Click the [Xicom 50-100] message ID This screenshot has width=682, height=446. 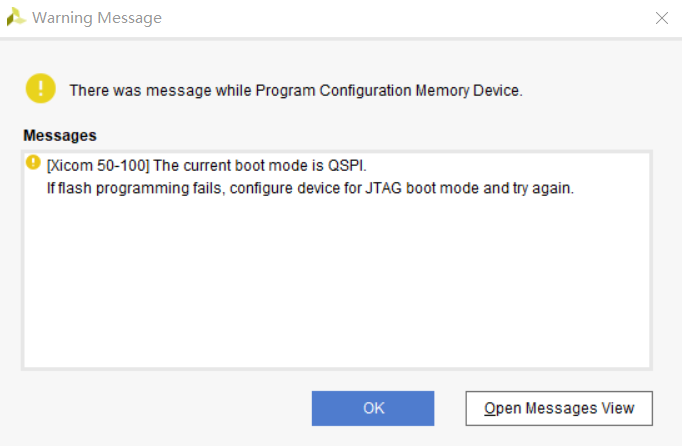point(98,166)
